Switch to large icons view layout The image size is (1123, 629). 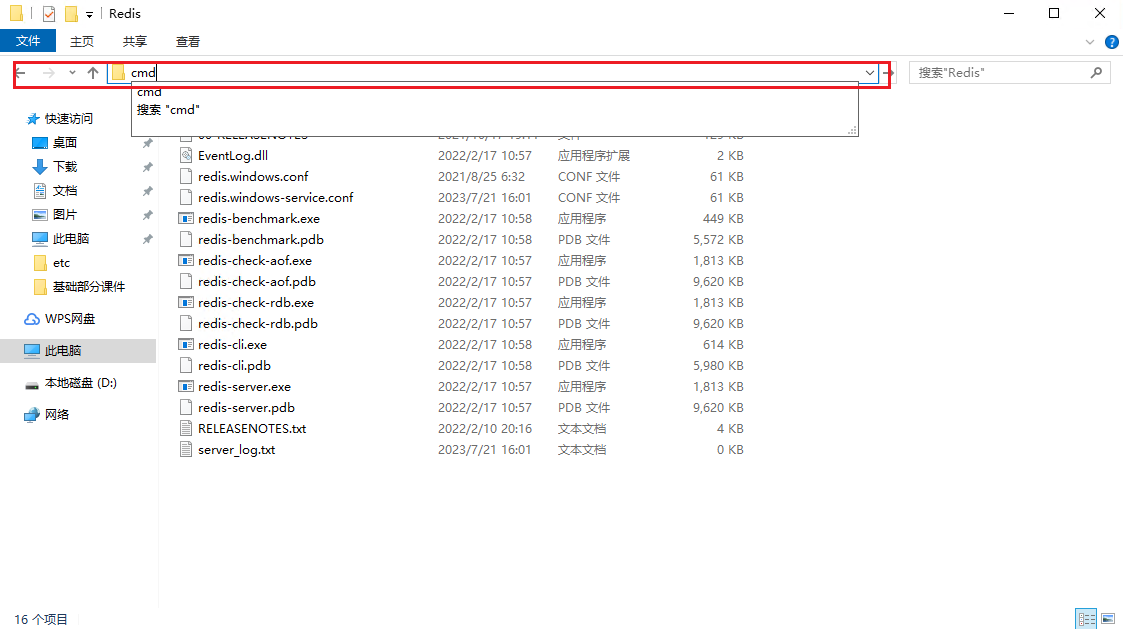1108,618
